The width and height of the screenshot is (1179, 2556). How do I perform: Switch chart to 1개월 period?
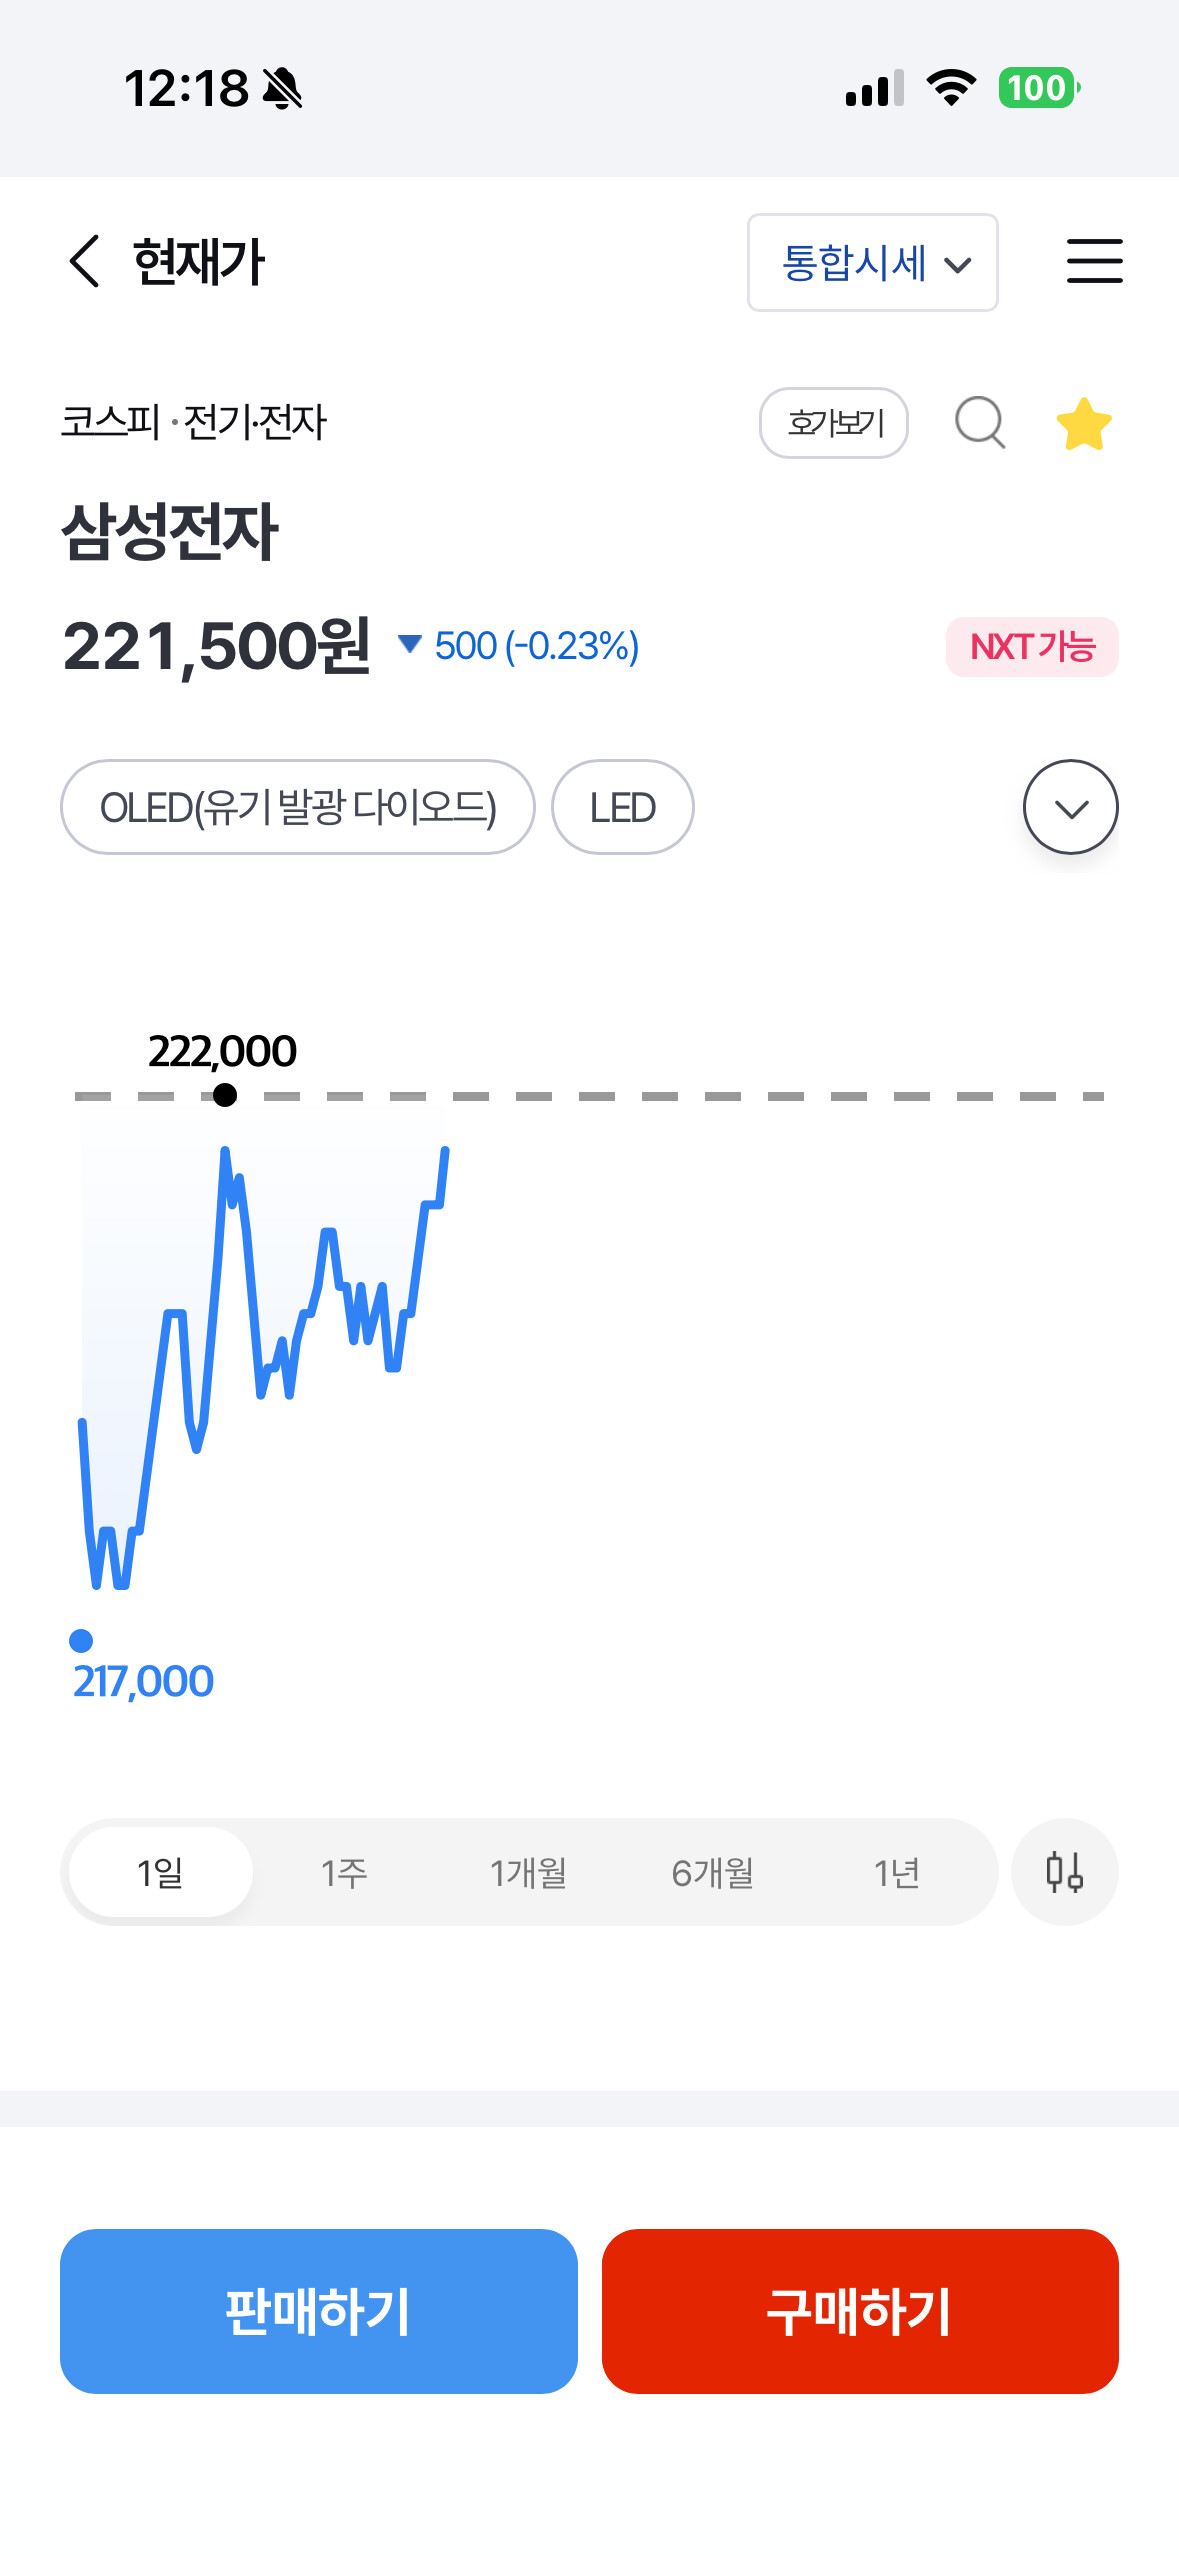(x=528, y=1872)
